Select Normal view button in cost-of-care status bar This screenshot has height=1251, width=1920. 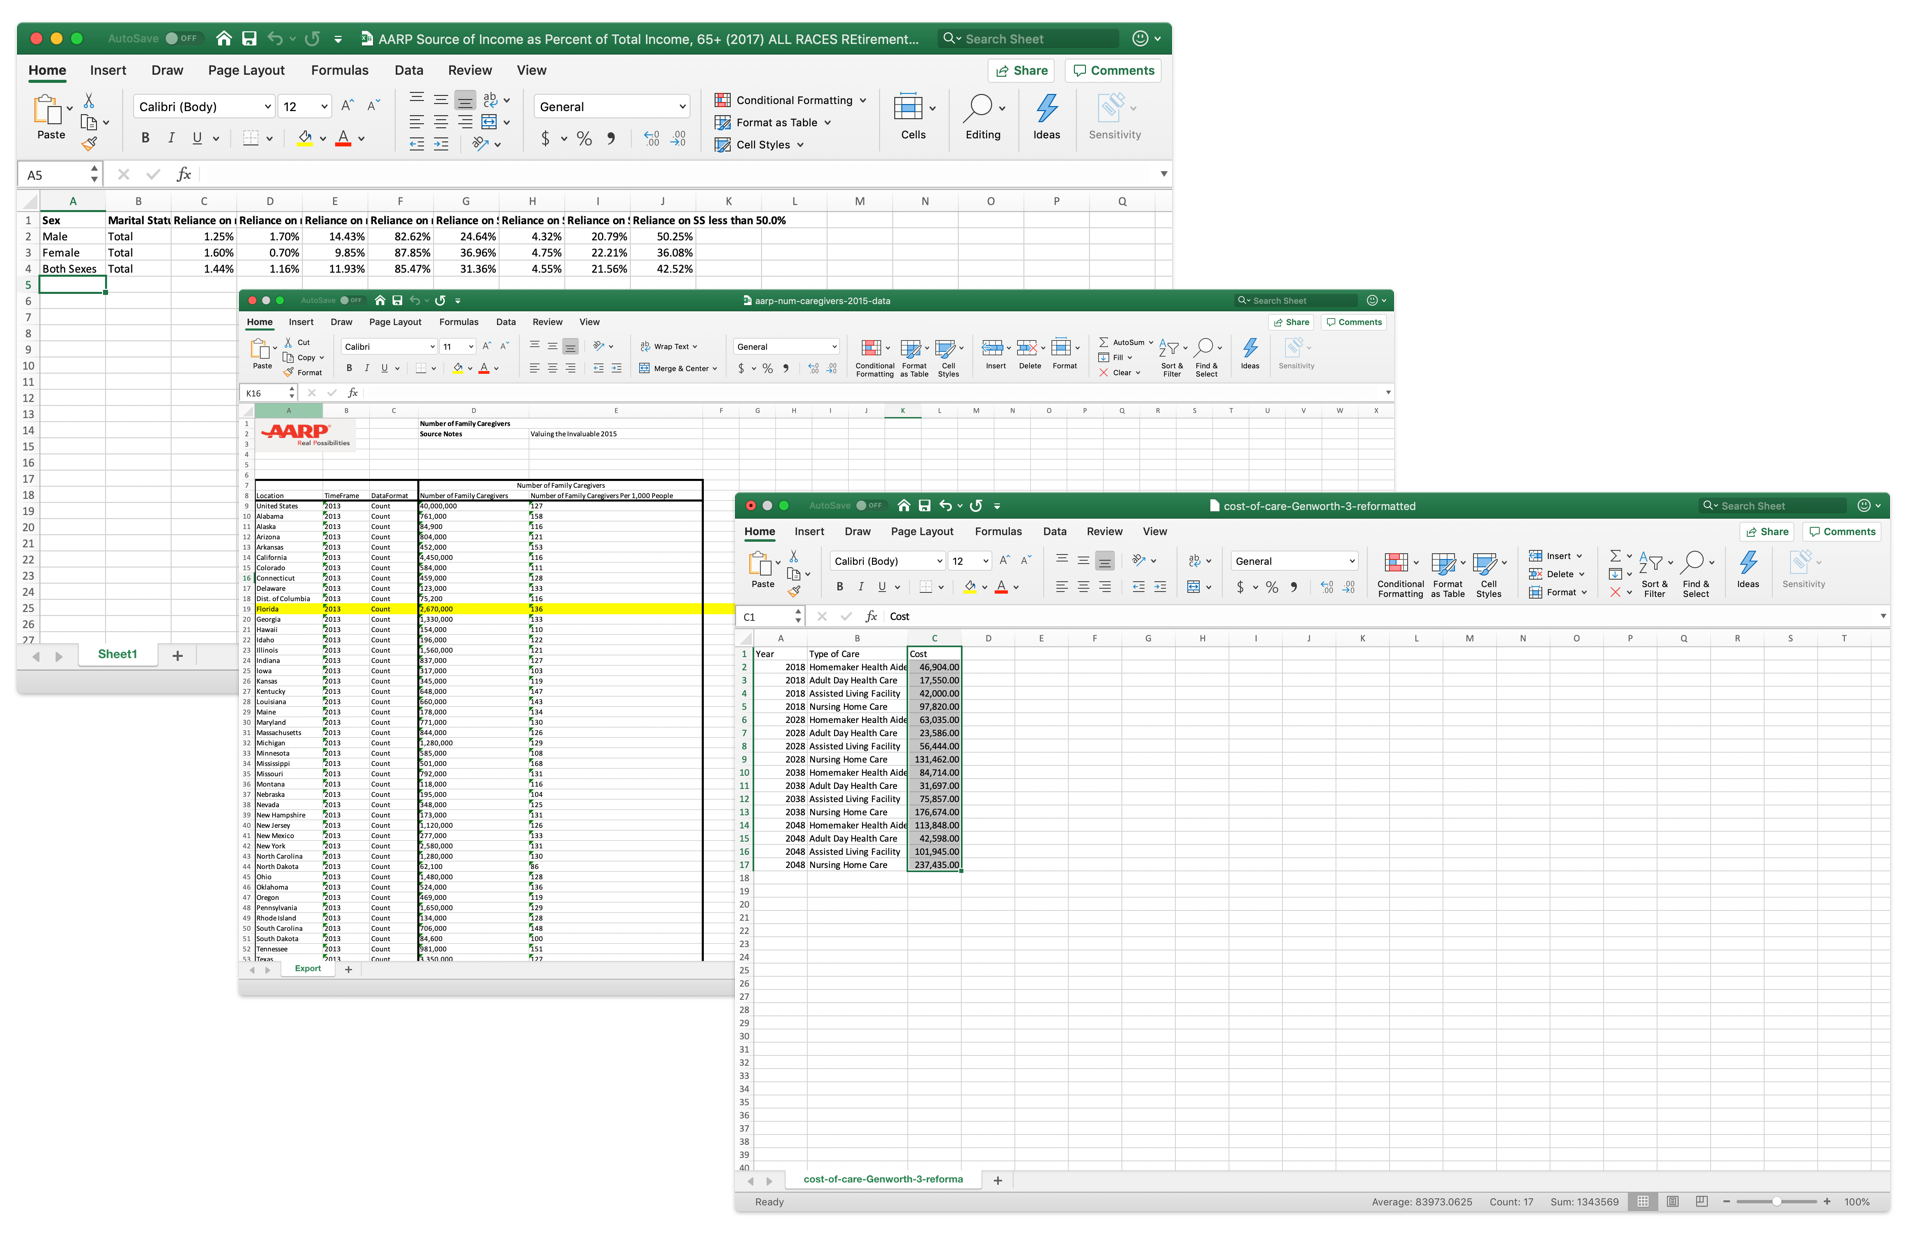(x=1643, y=1201)
